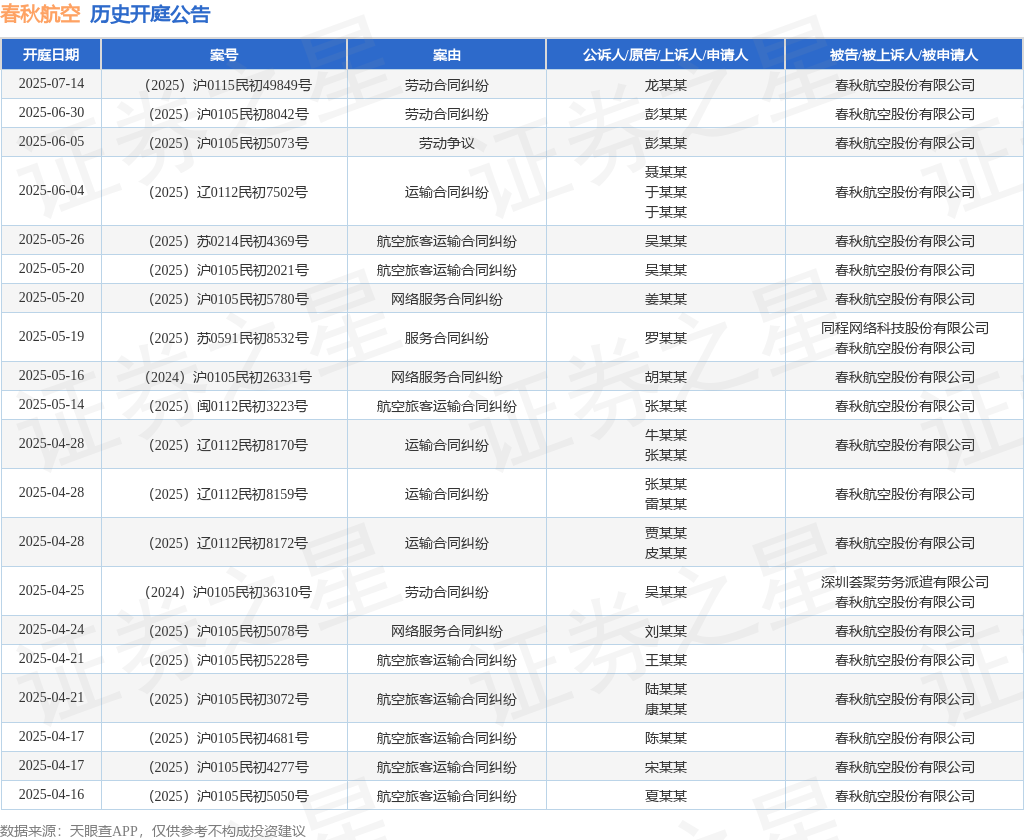1024x840 pixels.
Task: Select the 开庭日期 column header
Action: pyautogui.click(x=51, y=55)
